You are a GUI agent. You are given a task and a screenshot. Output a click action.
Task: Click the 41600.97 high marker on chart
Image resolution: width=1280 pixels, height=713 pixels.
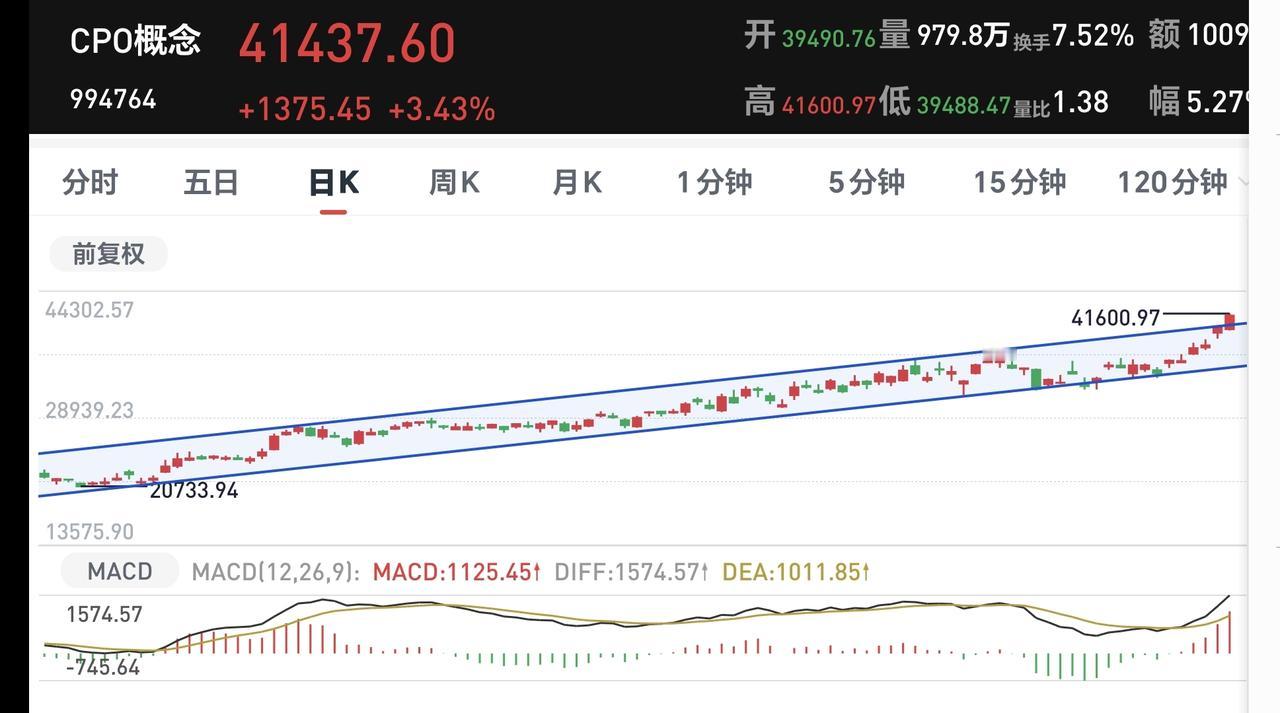[1115, 318]
